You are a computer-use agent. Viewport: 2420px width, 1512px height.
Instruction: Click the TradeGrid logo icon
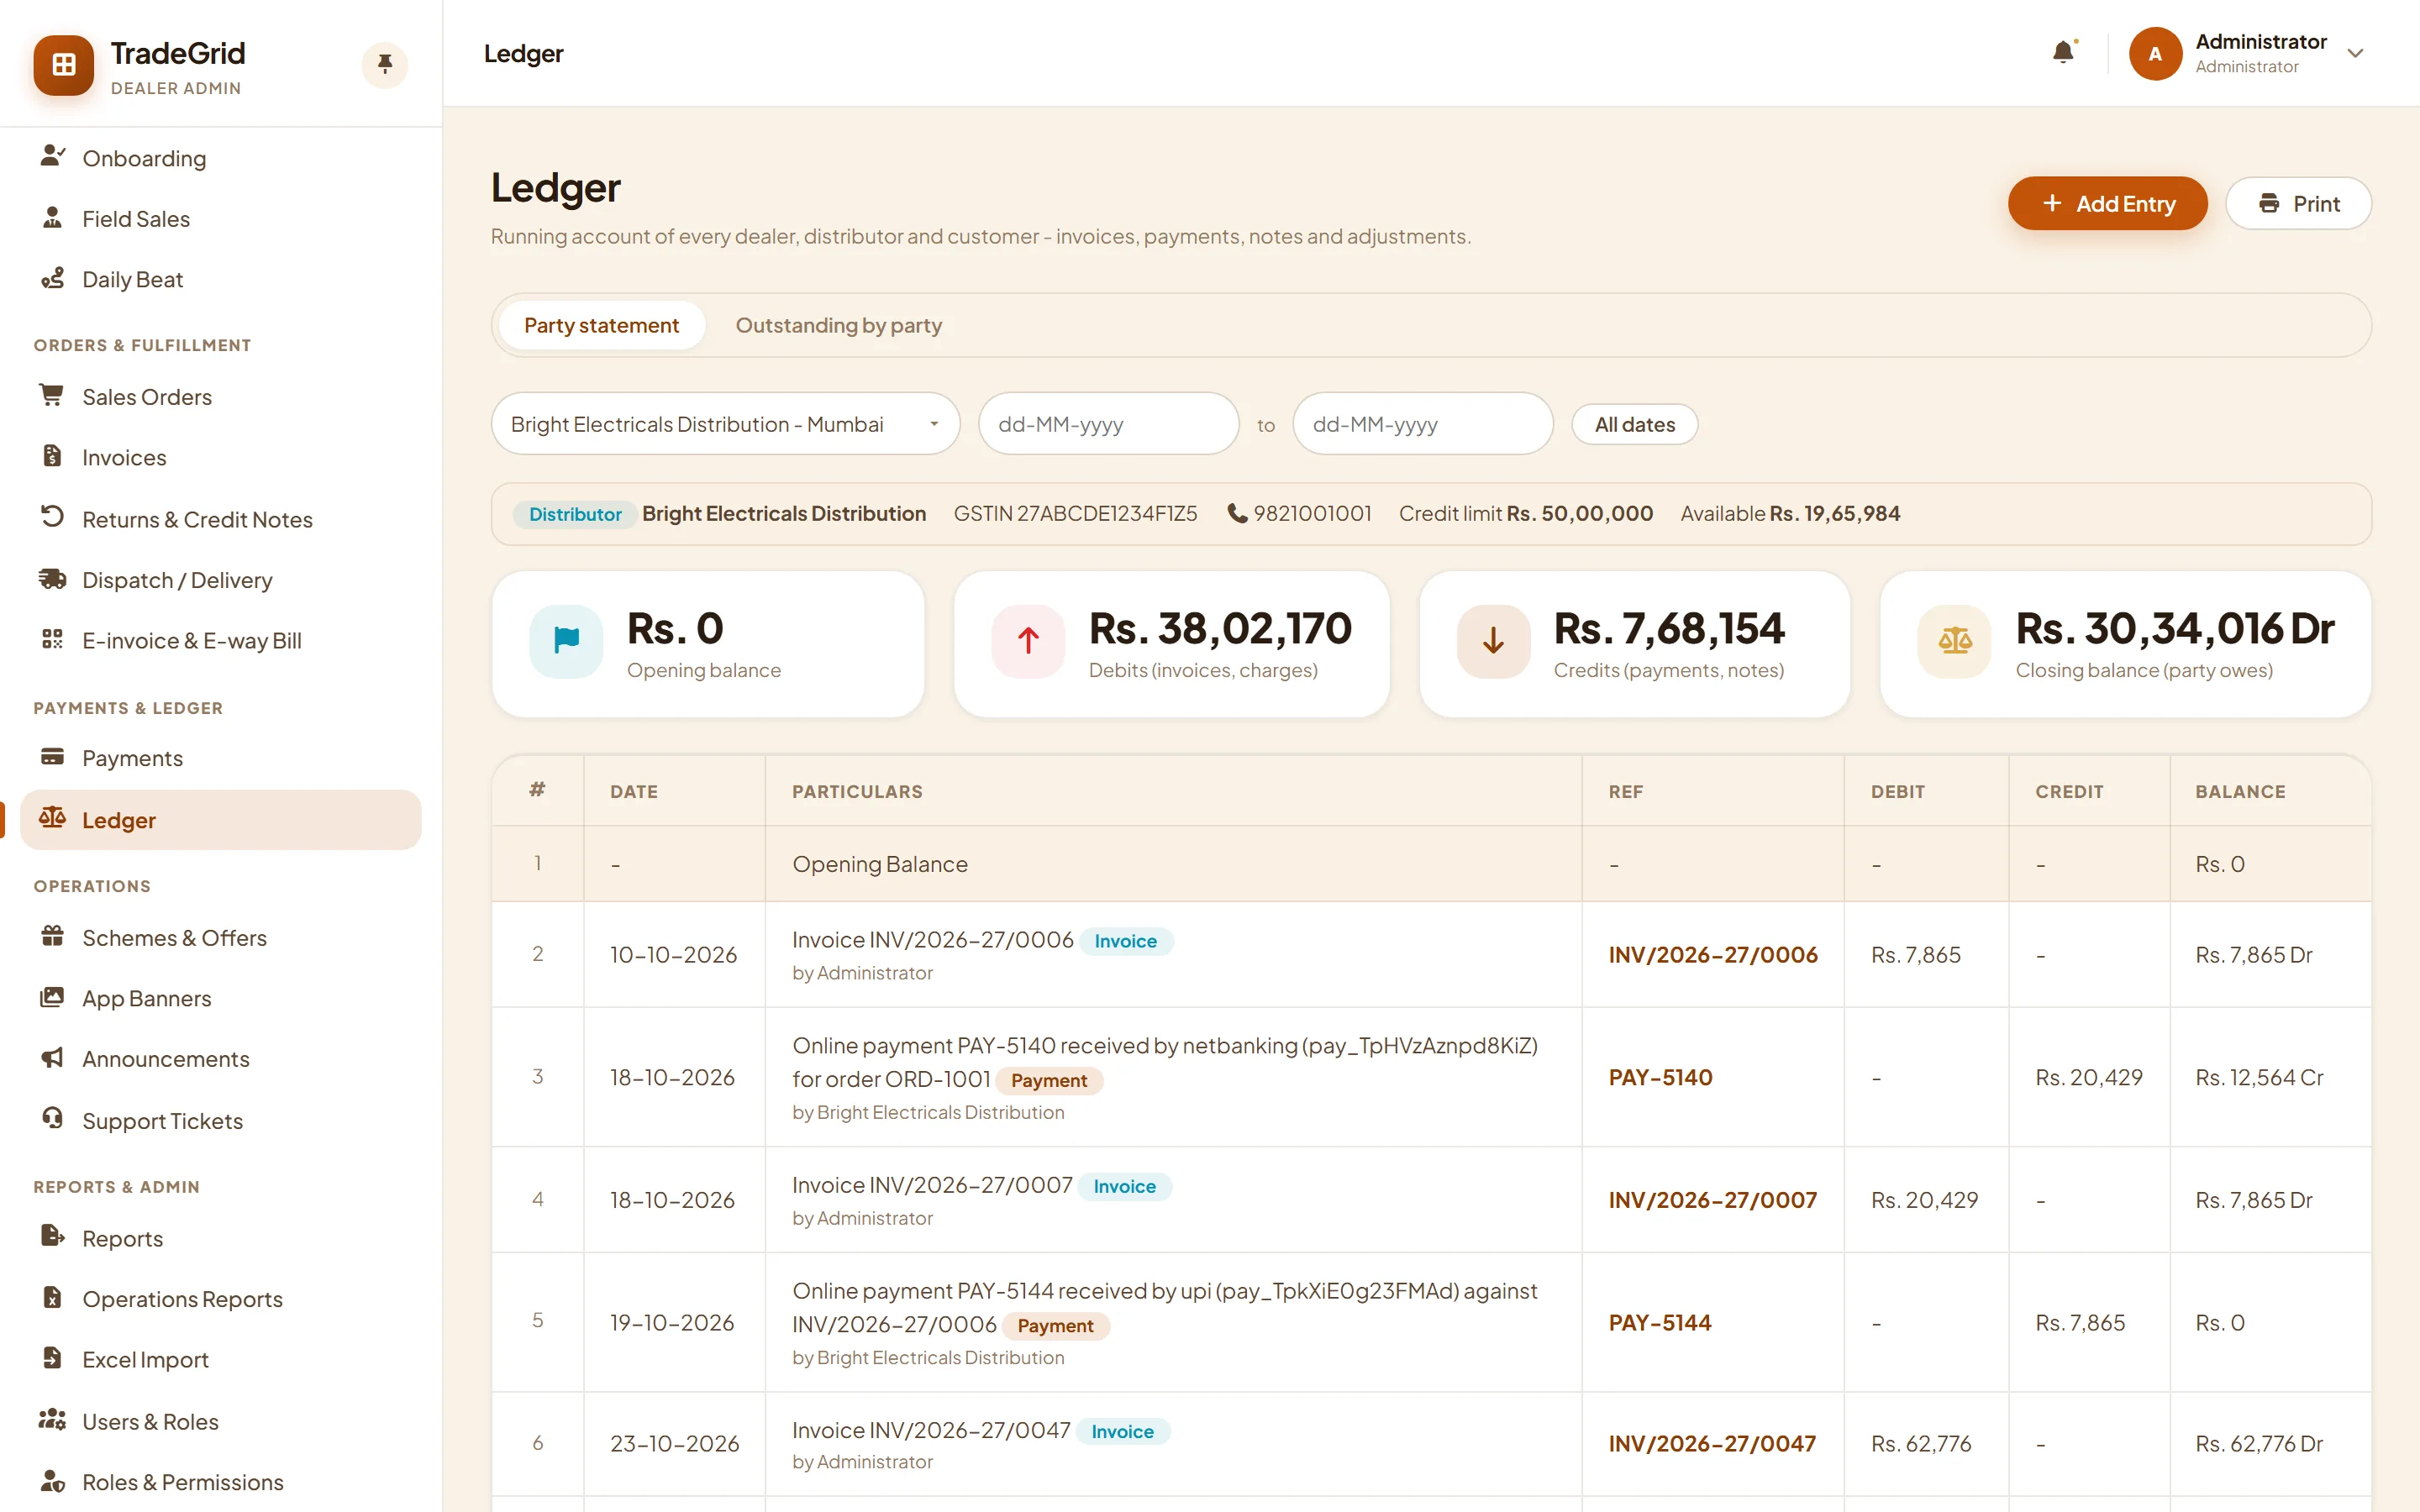pos(64,65)
